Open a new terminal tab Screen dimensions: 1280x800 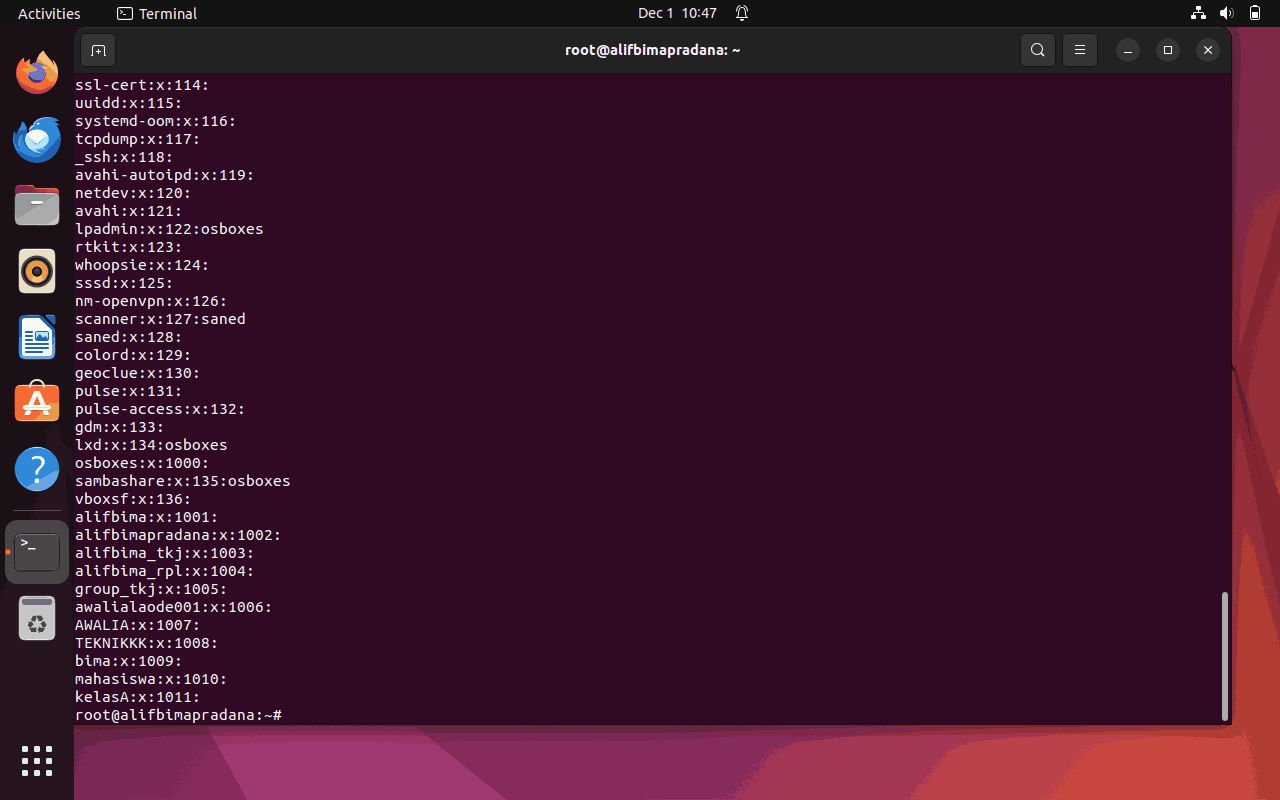[x=98, y=50]
